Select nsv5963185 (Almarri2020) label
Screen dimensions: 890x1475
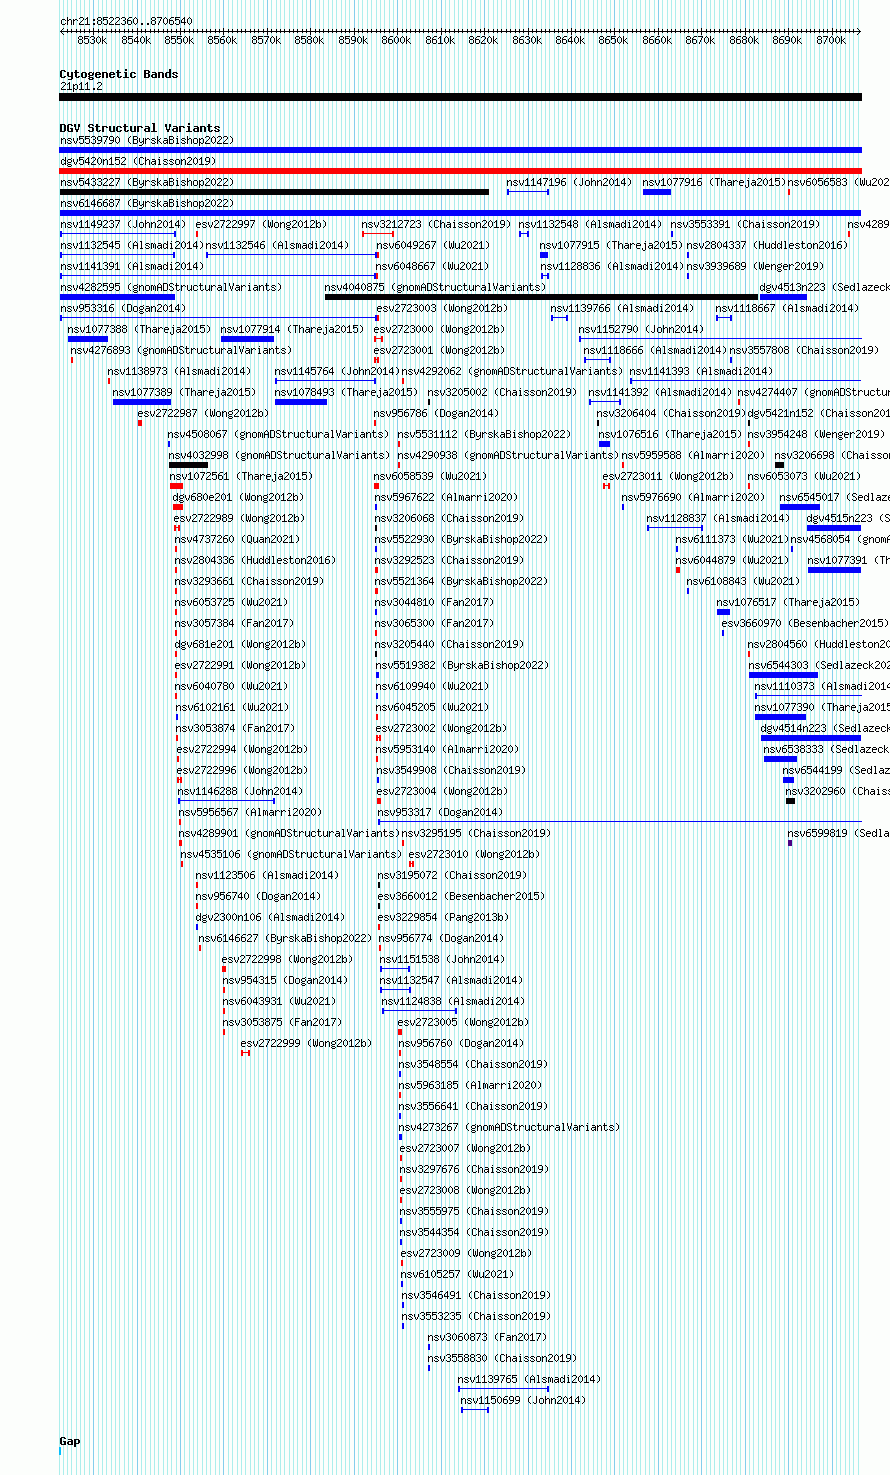click(x=470, y=1085)
